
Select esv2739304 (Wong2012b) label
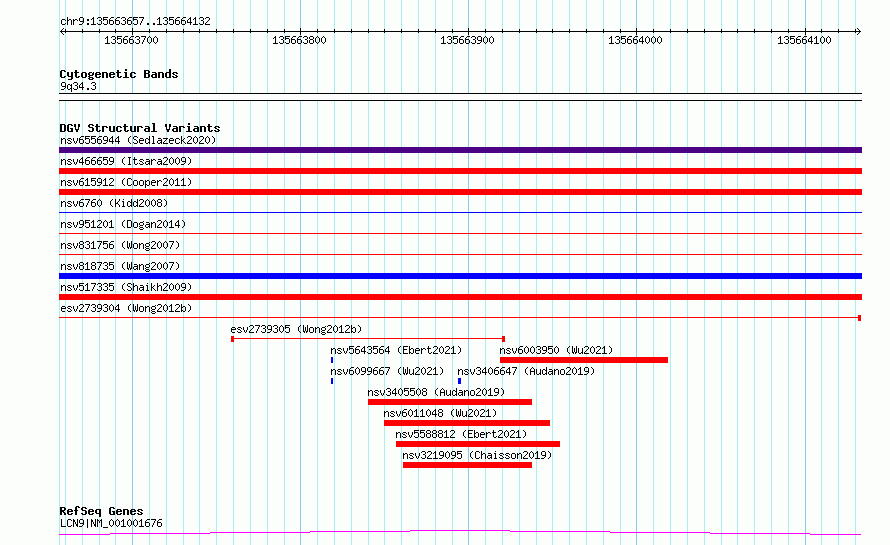(x=126, y=308)
